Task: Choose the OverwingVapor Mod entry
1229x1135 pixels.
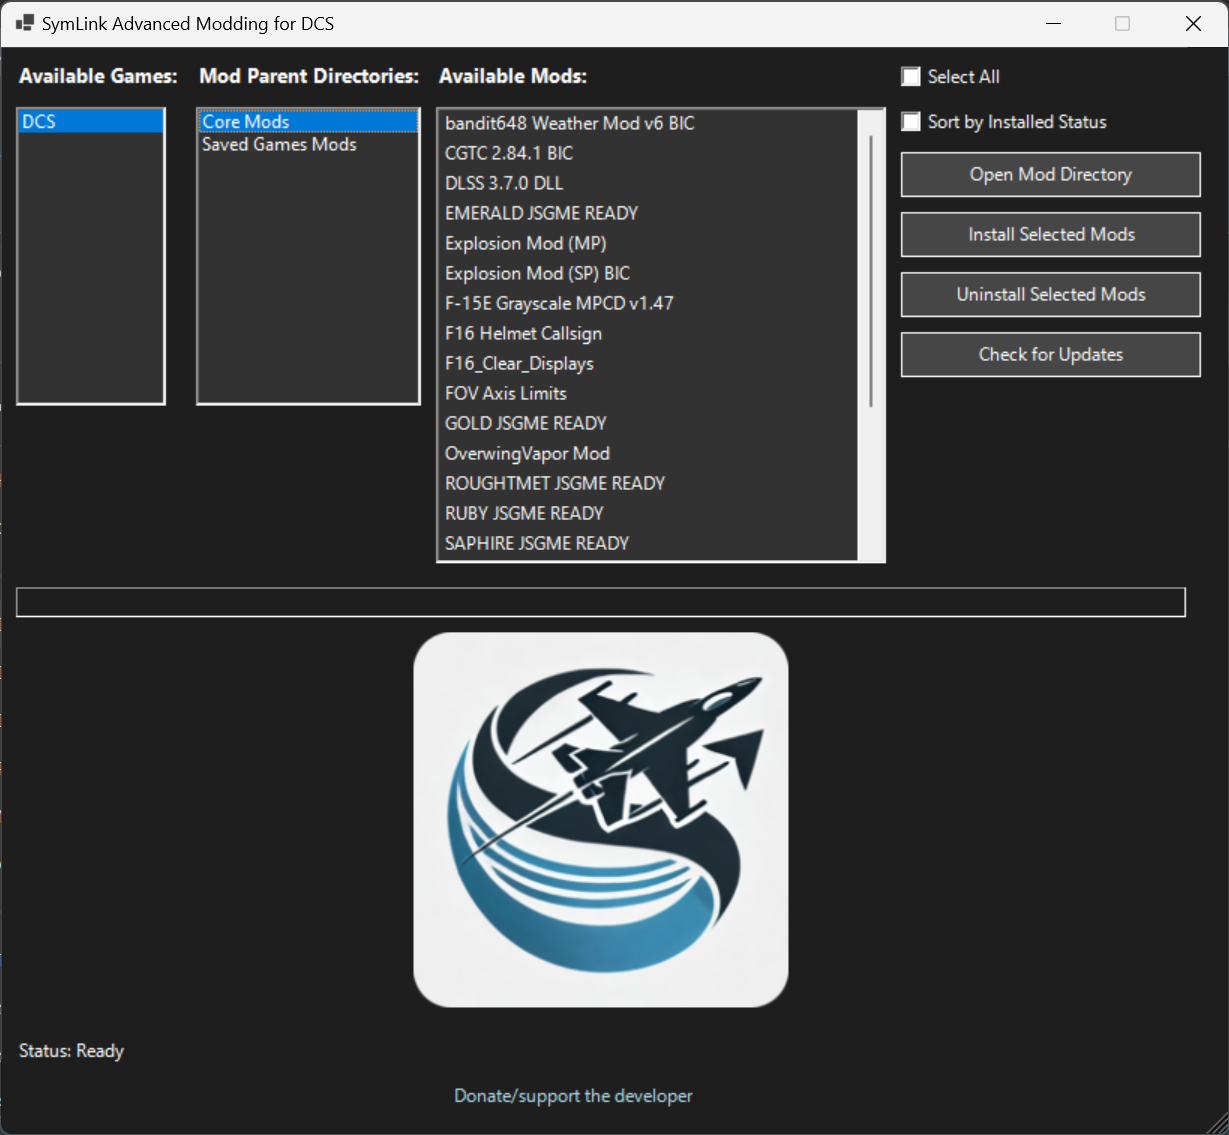Action: (527, 453)
